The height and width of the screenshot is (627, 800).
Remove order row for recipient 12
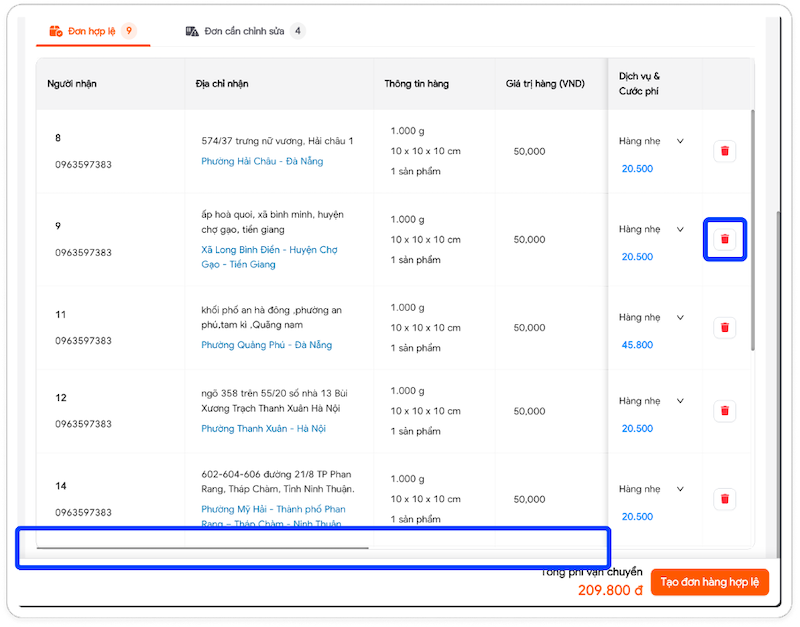point(725,411)
